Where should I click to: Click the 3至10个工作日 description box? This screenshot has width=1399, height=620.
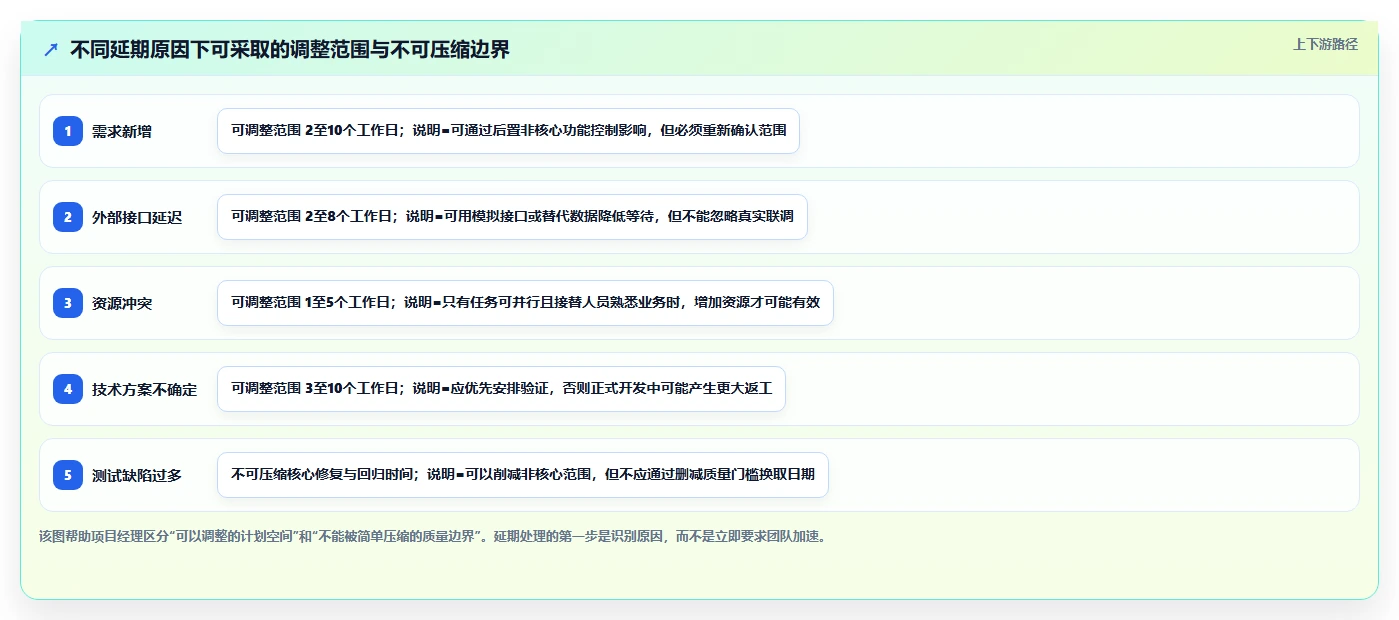click(x=501, y=389)
